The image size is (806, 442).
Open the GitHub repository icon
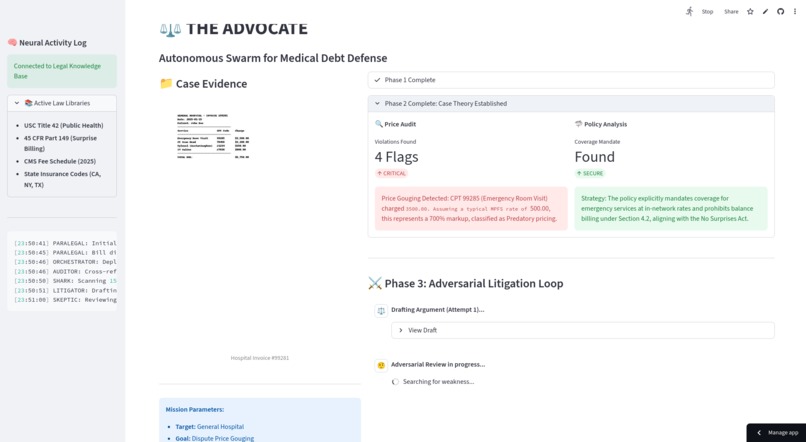(x=780, y=11)
